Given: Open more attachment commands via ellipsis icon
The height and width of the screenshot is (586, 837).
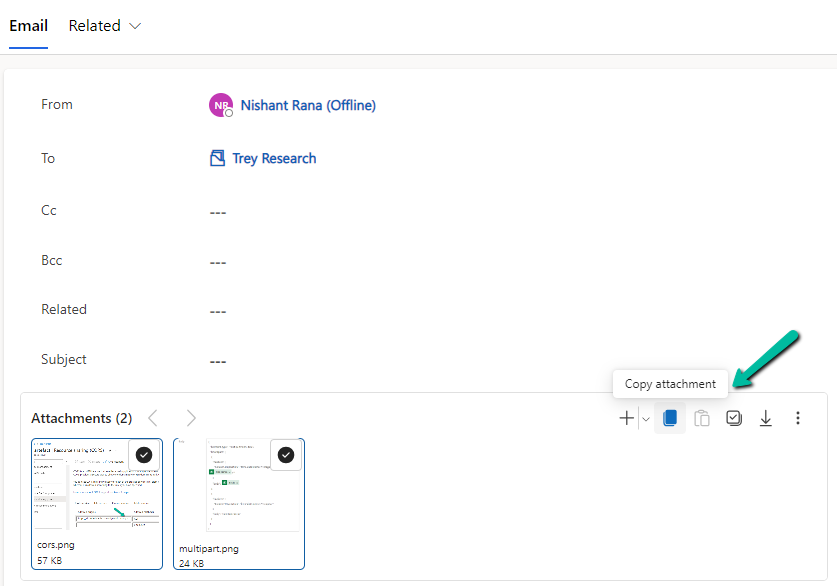Looking at the screenshot, I should coord(798,417).
